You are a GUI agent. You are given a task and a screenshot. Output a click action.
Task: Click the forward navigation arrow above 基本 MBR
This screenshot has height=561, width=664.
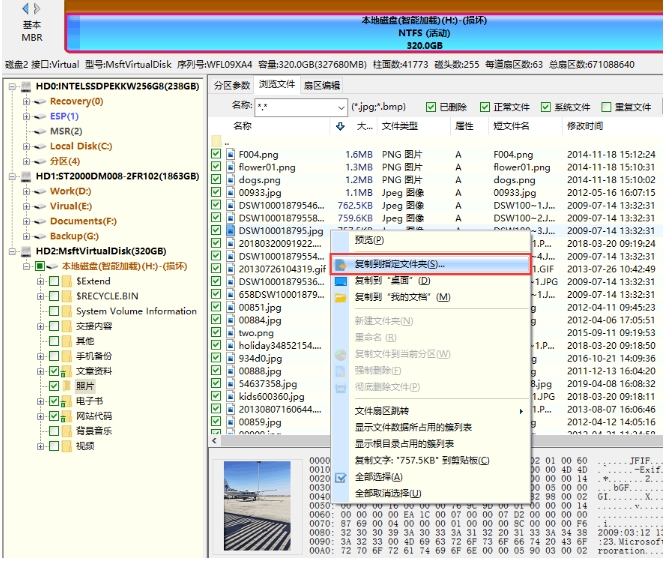point(38,8)
